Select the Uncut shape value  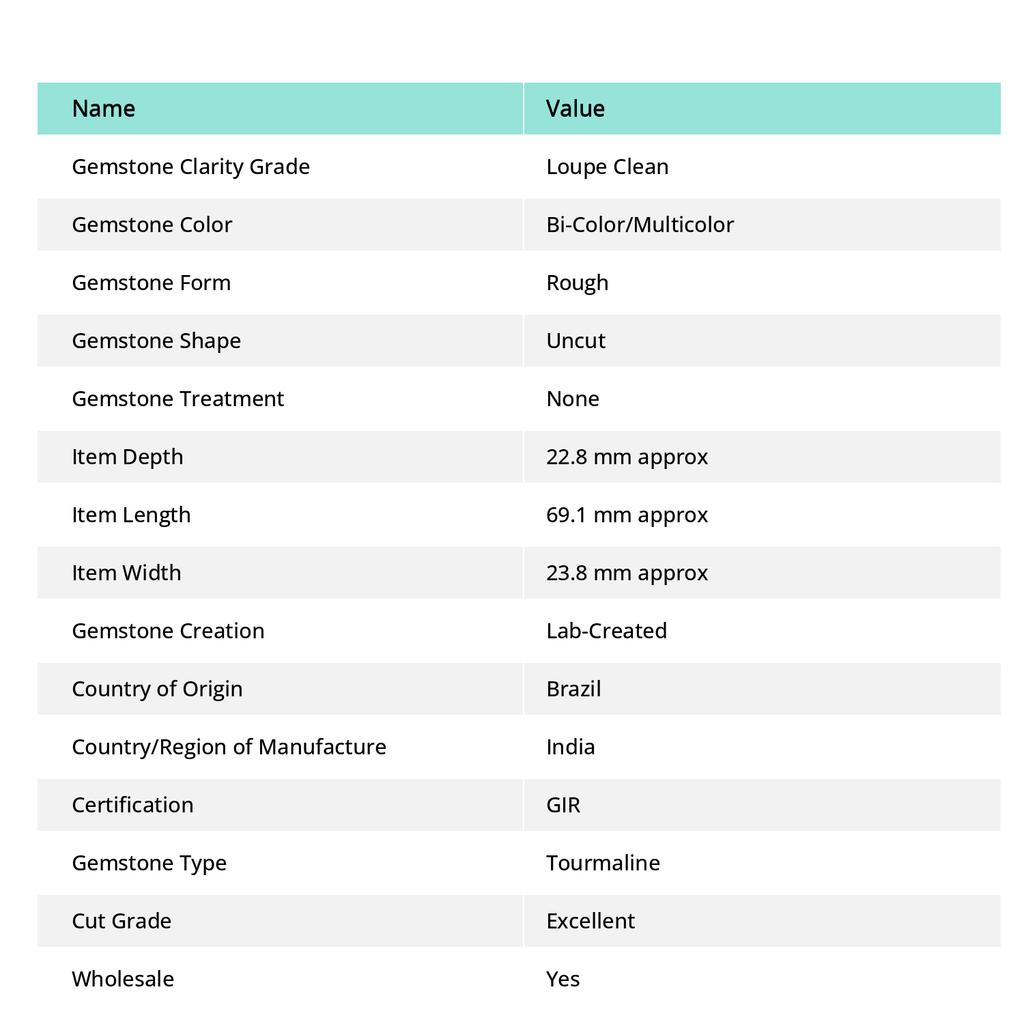(576, 341)
